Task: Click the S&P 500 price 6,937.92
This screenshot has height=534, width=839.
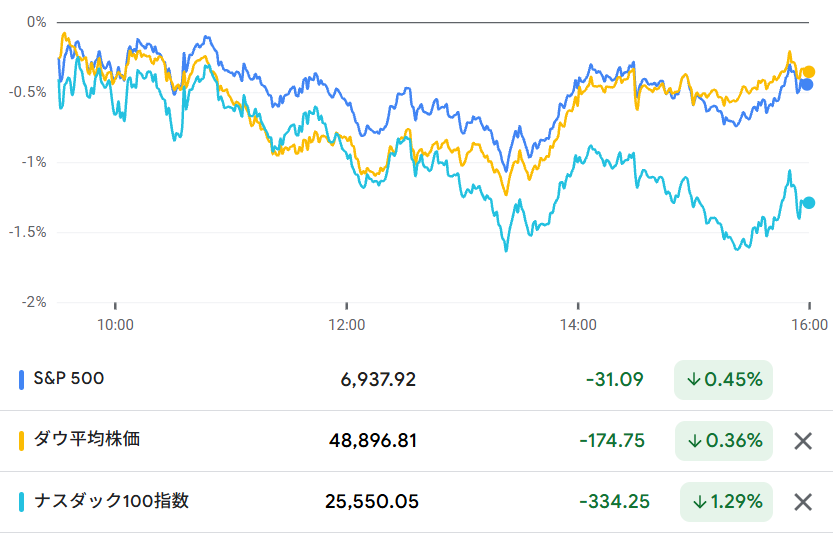Action: click(378, 380)
